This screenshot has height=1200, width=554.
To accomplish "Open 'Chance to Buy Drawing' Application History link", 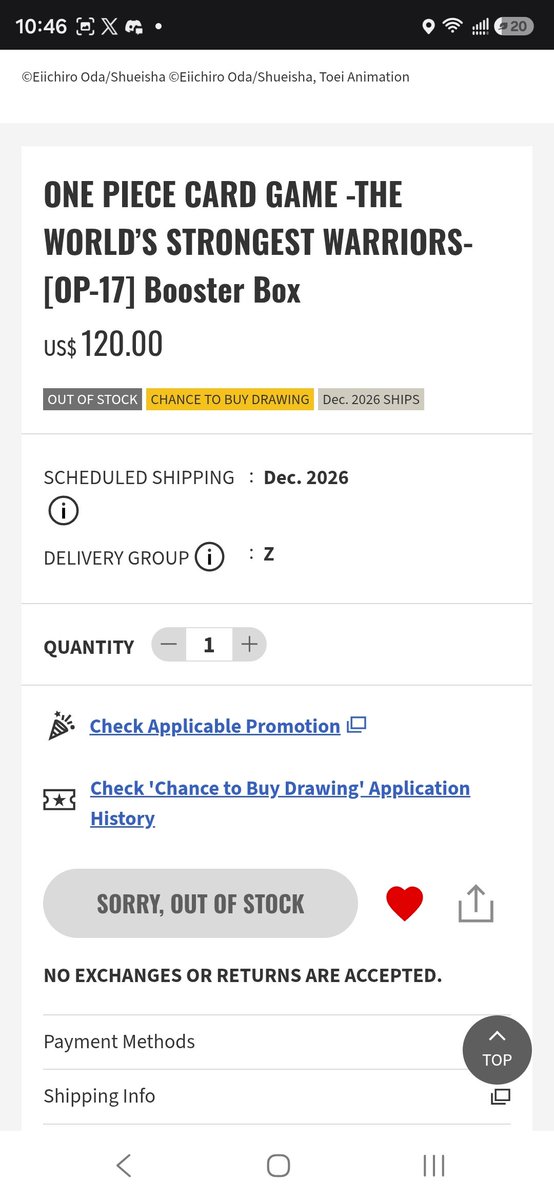I will [280, 803].
